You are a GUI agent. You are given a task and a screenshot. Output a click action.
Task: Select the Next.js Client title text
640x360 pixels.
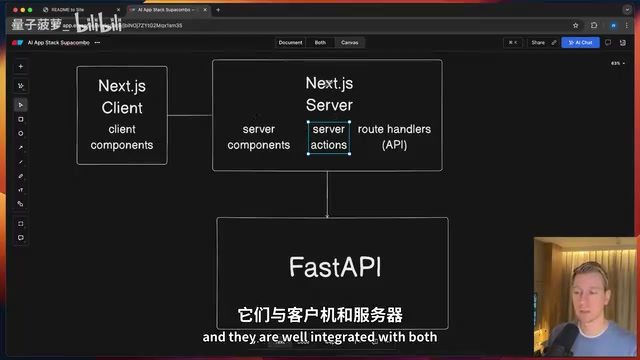click(122, 97)
